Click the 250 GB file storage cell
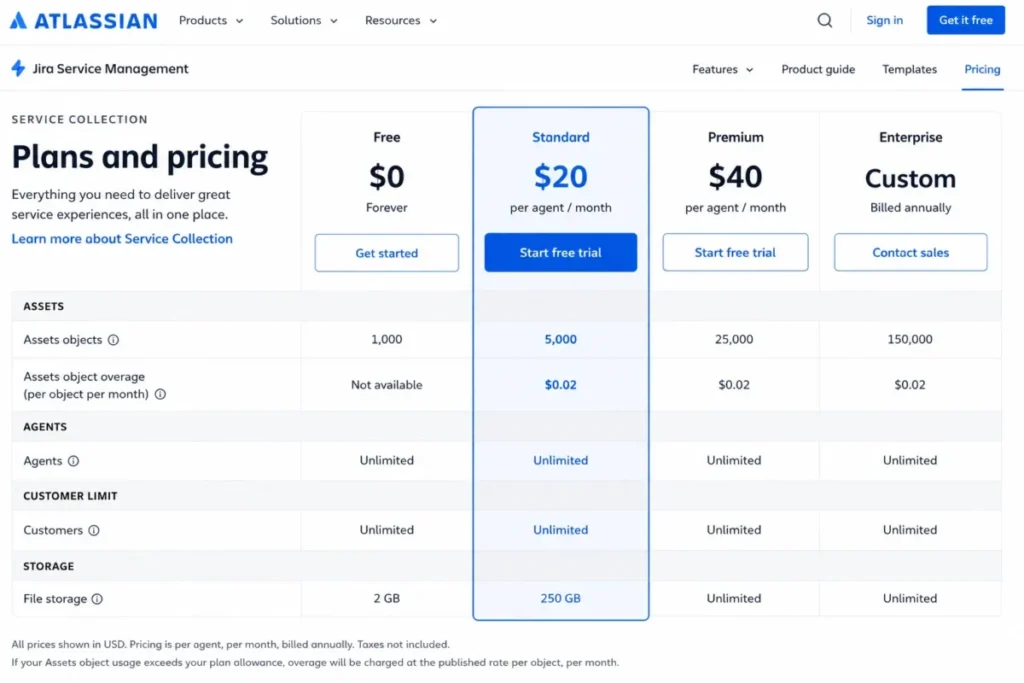 click(x=560, y=598)
